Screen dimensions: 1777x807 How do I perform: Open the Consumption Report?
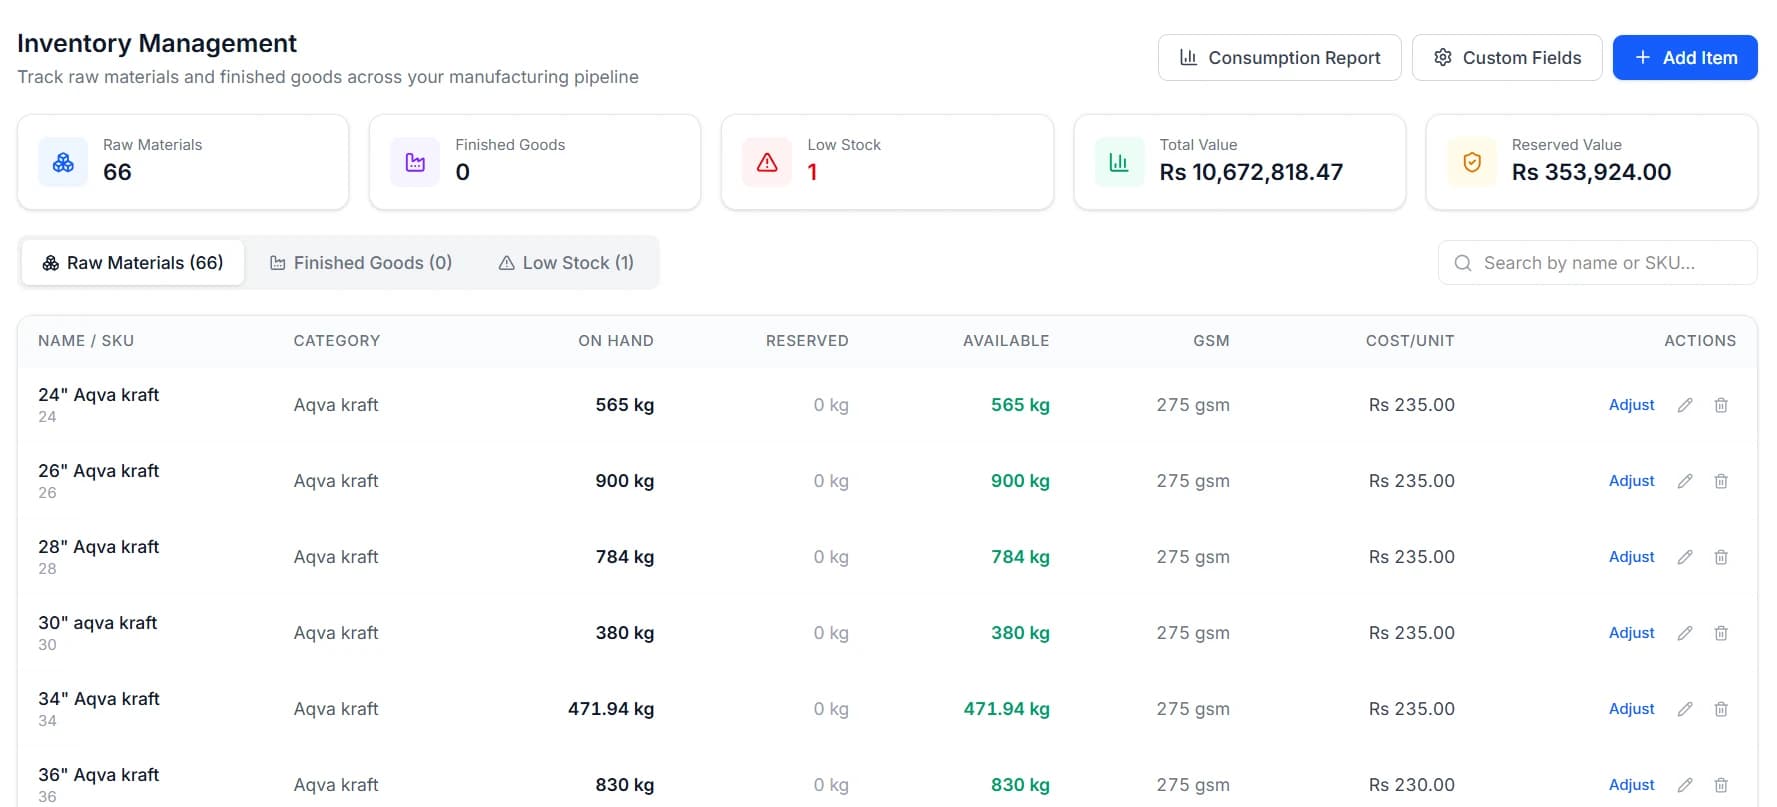pyautogui.click(x=1280, y=58)
